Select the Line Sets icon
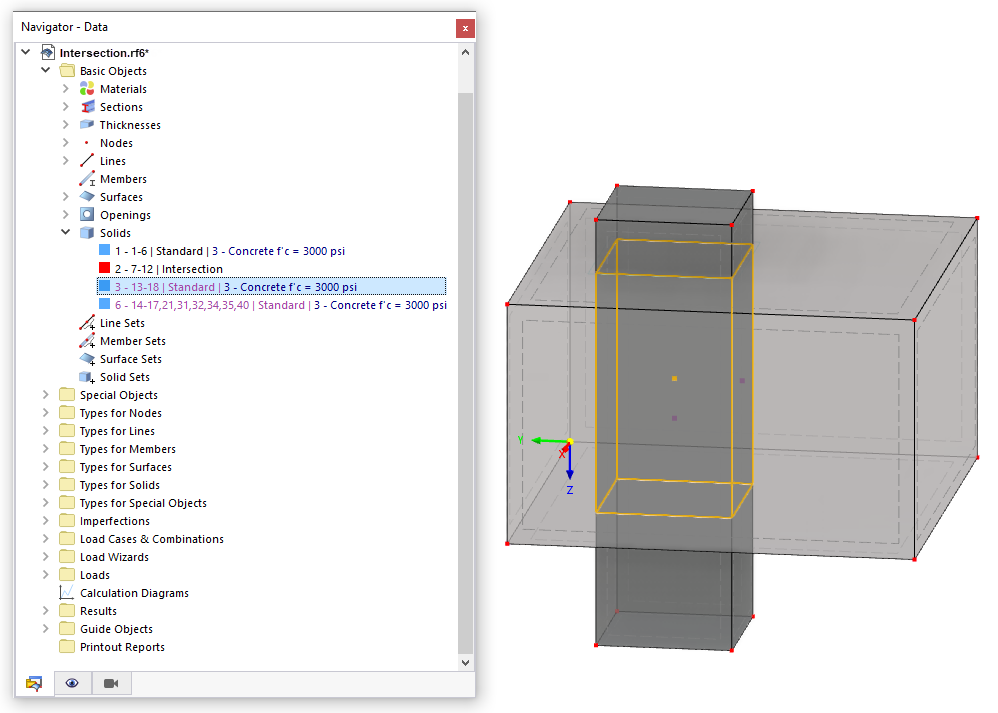Viewport: 998px width, 713px height. pos(87,322)
